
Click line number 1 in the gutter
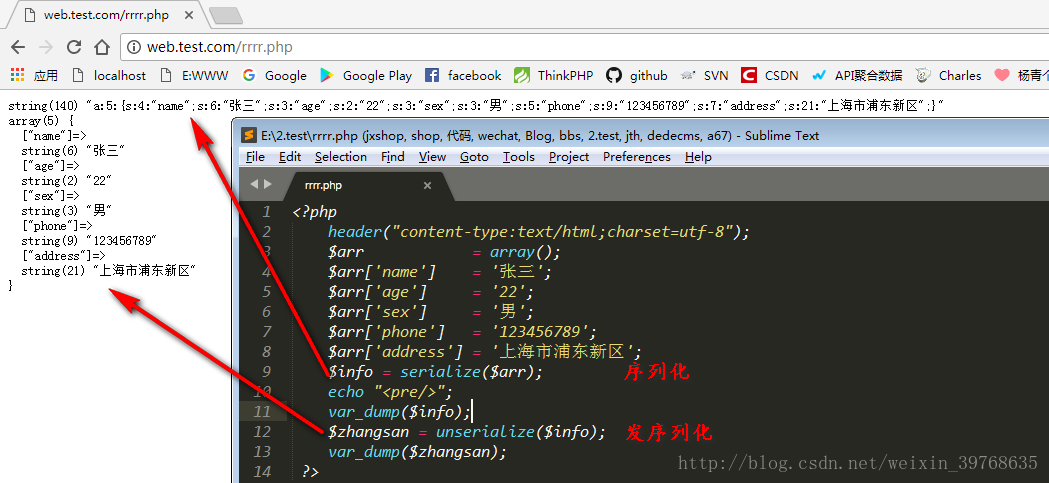coord(267,212)
